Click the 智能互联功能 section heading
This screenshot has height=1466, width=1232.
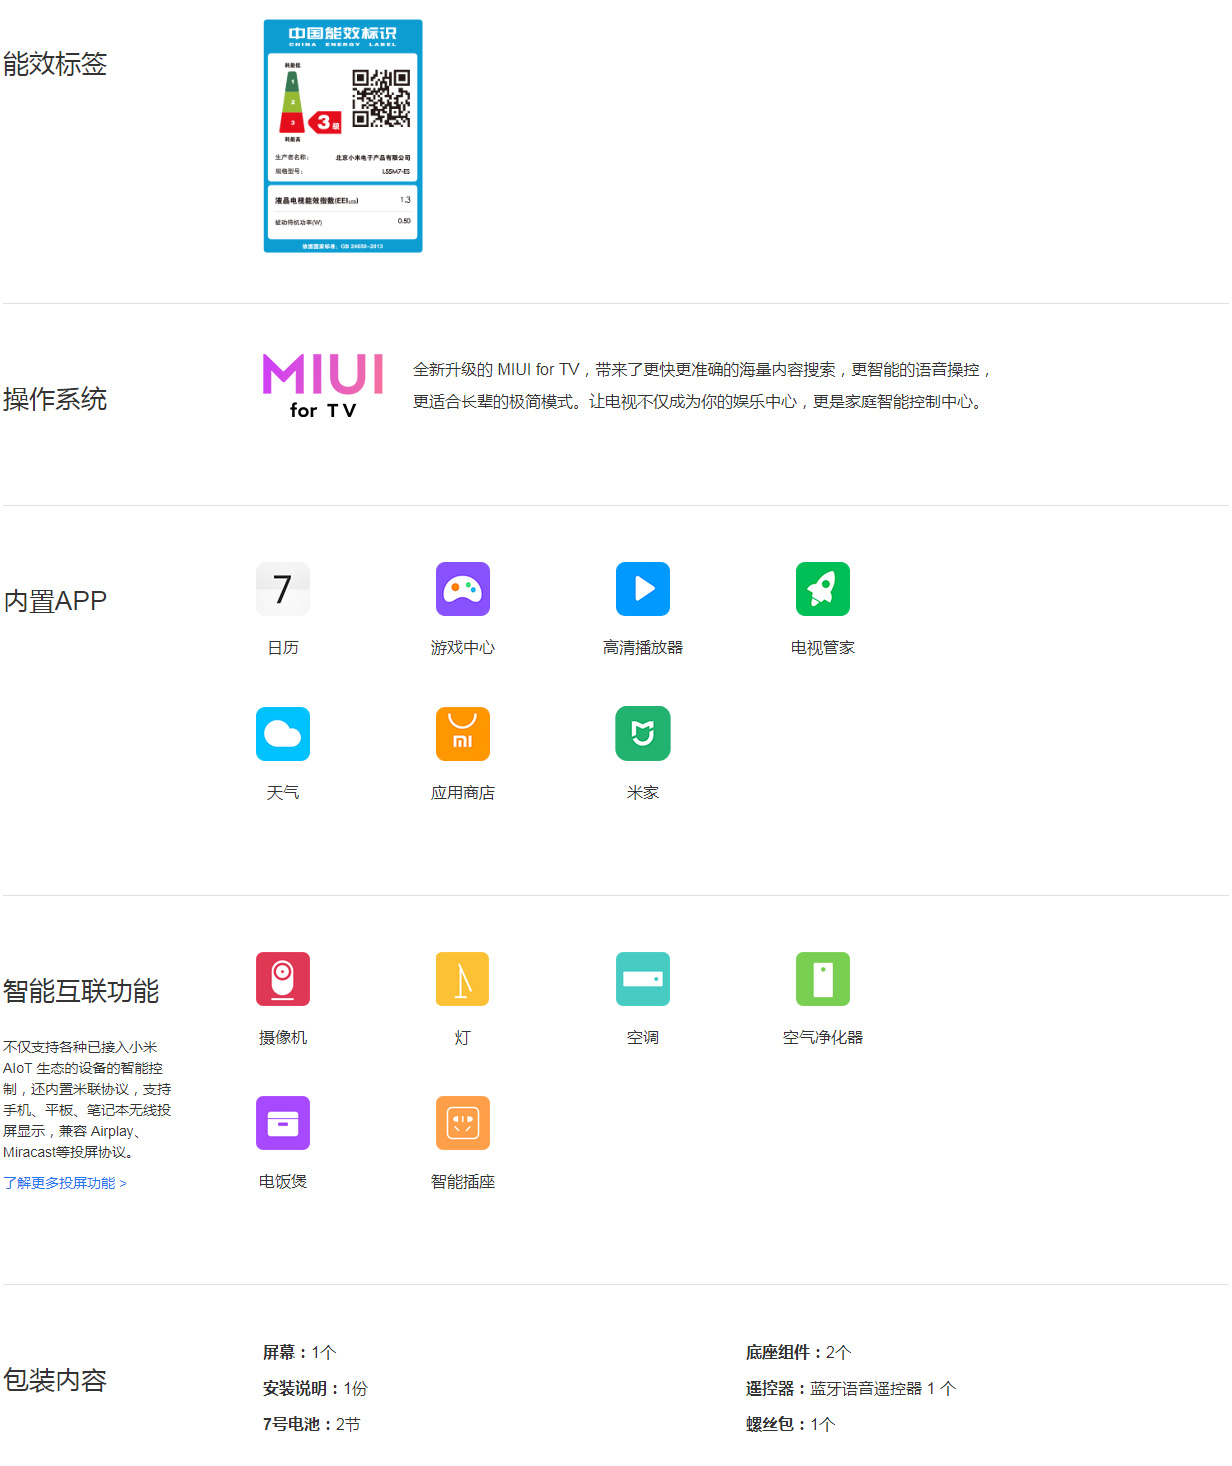pos(81,991)
